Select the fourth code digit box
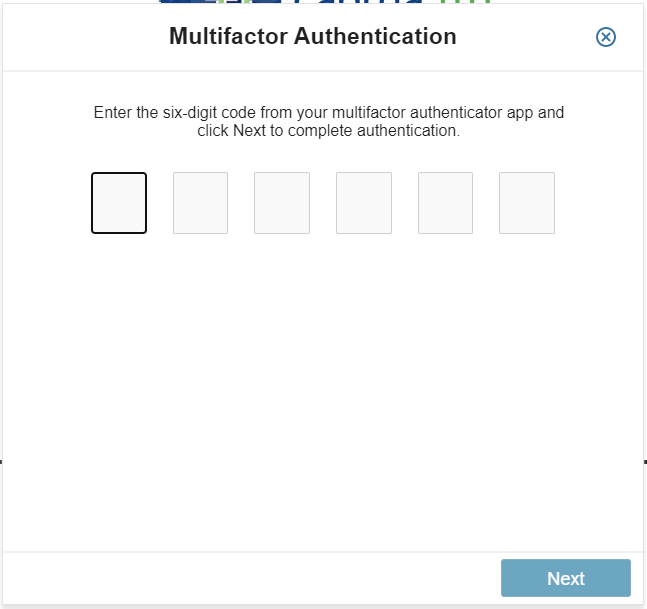Screen dimensions: 647x609 pyautogui.click(x=364, y=203)
